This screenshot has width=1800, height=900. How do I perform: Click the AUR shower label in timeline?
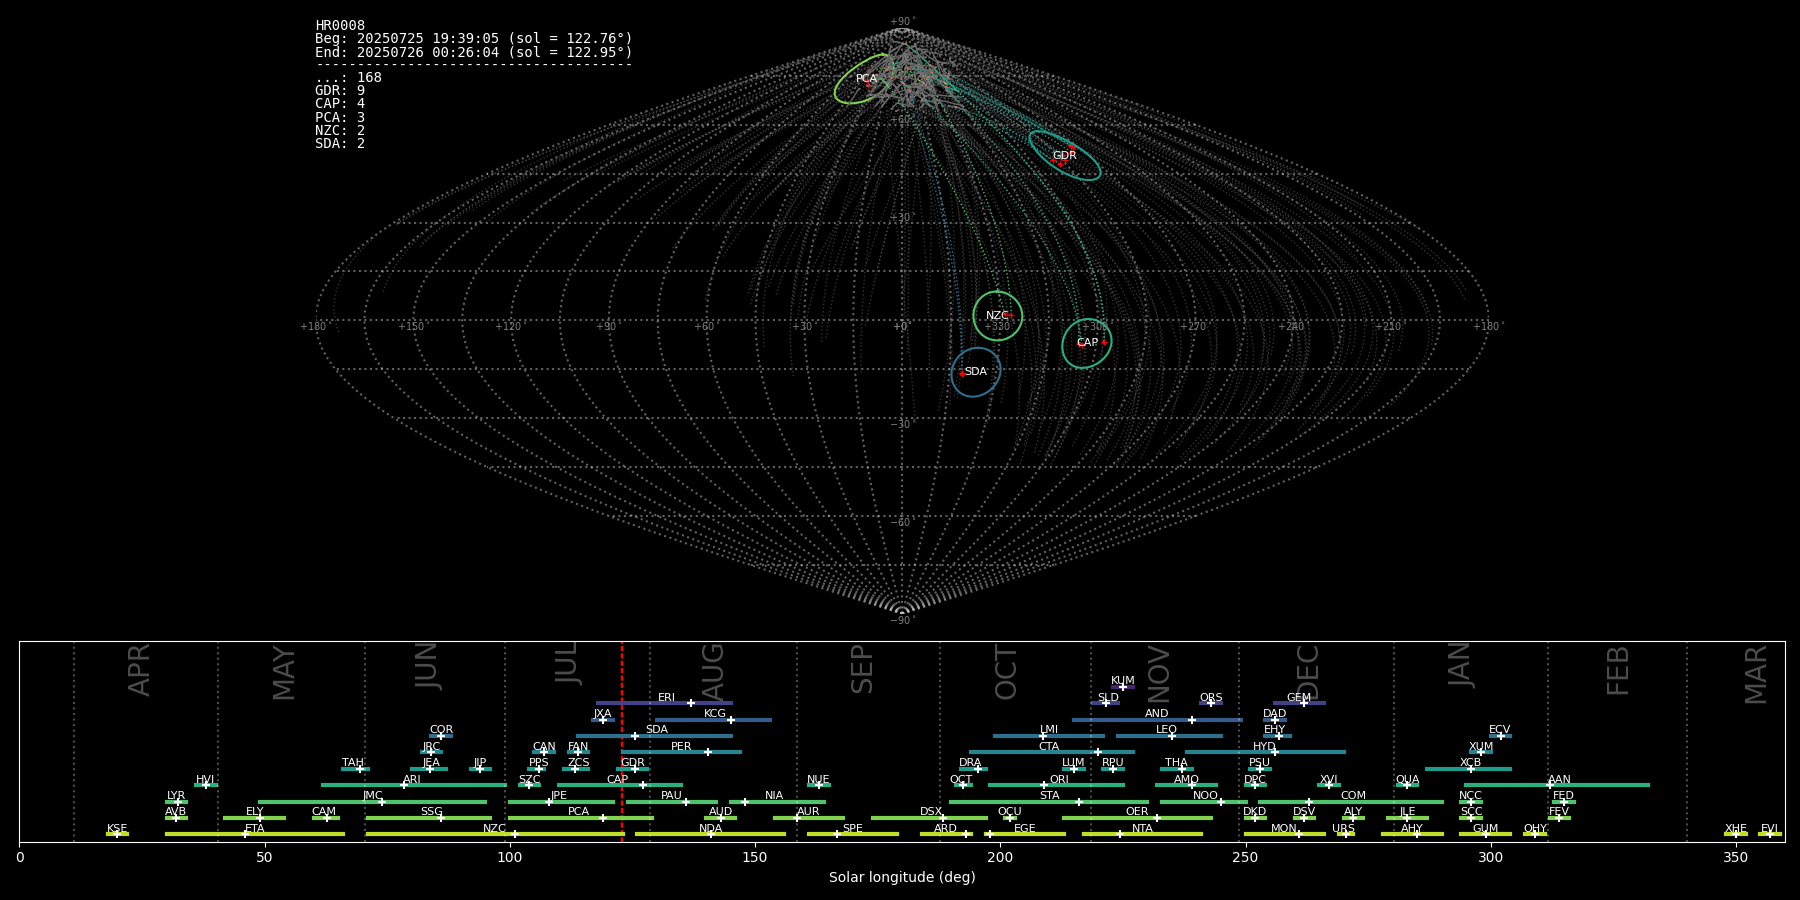pos(808,812)
